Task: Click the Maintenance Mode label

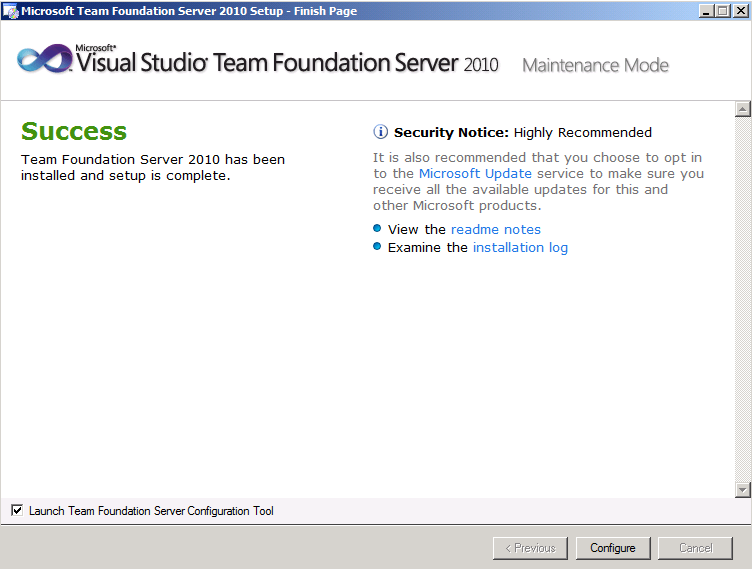Action: point(595,65)
